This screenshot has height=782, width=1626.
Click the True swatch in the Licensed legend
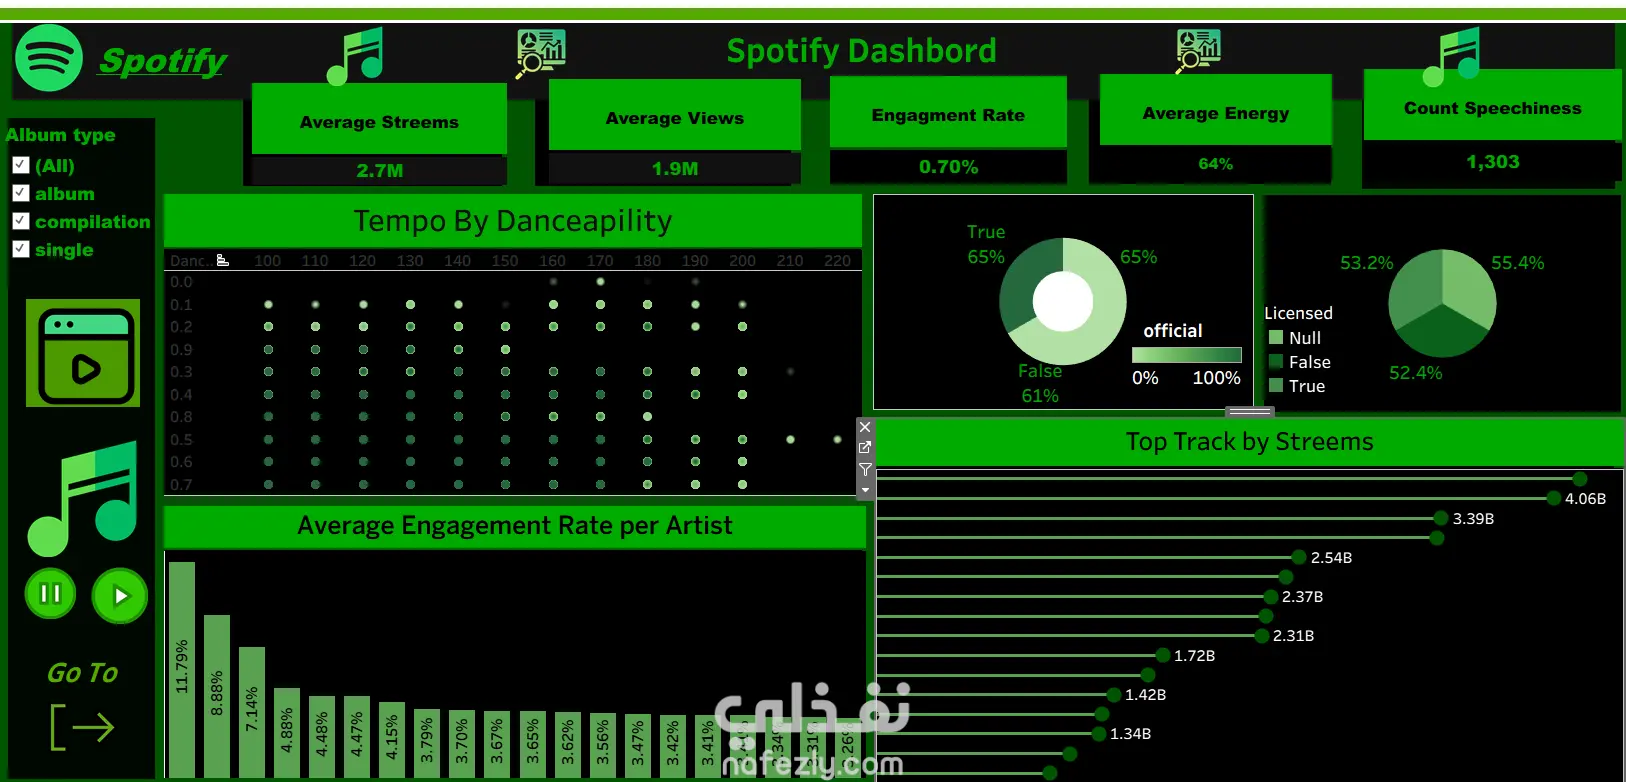(x=1276, y=385)
